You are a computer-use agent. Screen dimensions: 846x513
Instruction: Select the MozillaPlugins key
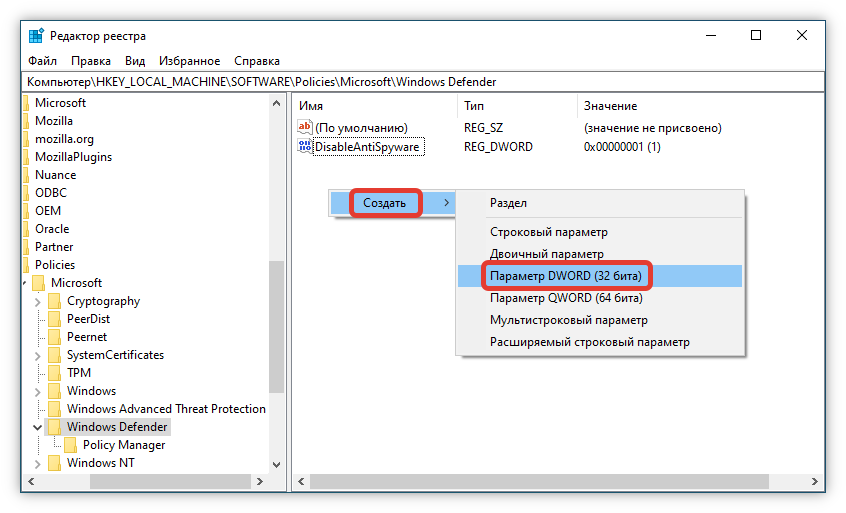[73, 157]
